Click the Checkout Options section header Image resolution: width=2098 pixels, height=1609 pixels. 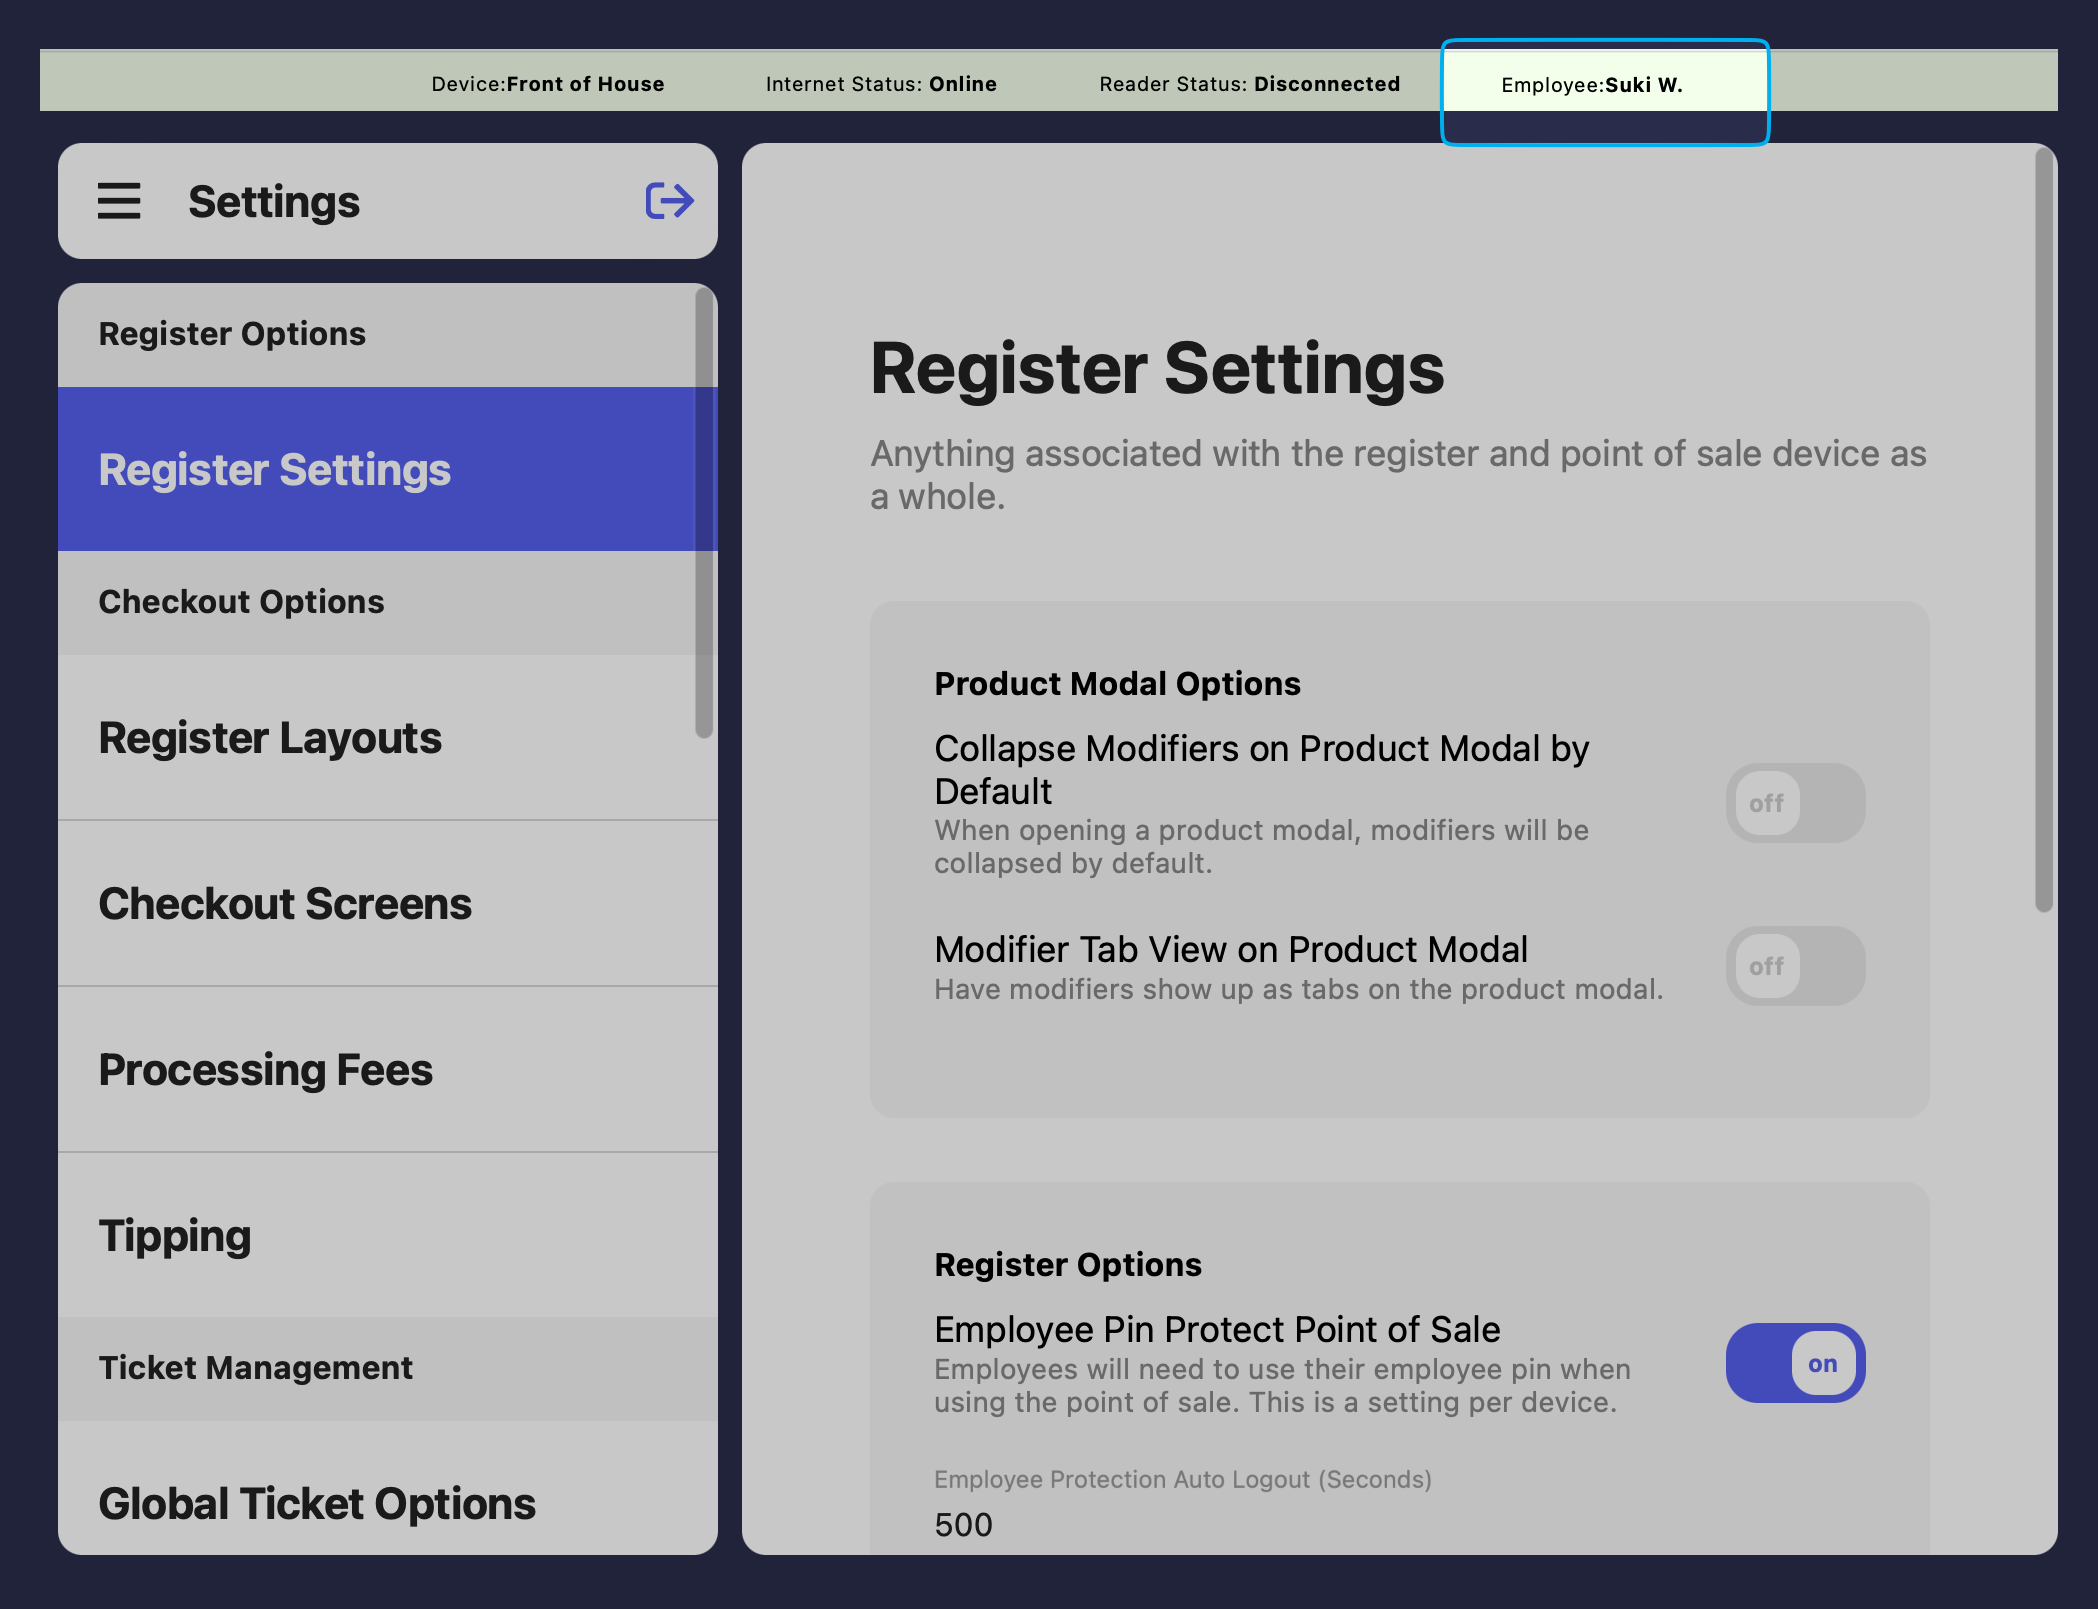(242, 602)
